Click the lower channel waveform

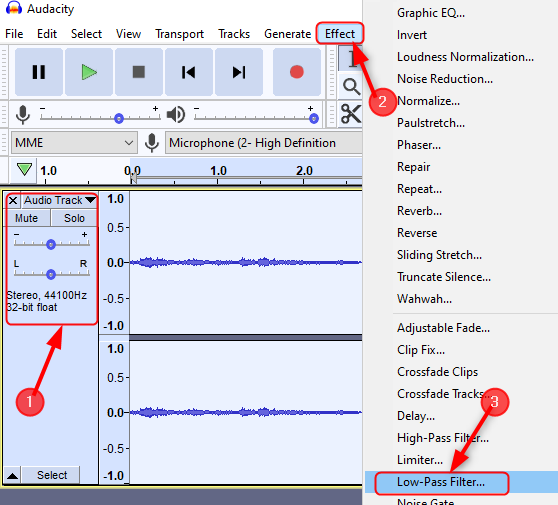click(x=246, y=412)
